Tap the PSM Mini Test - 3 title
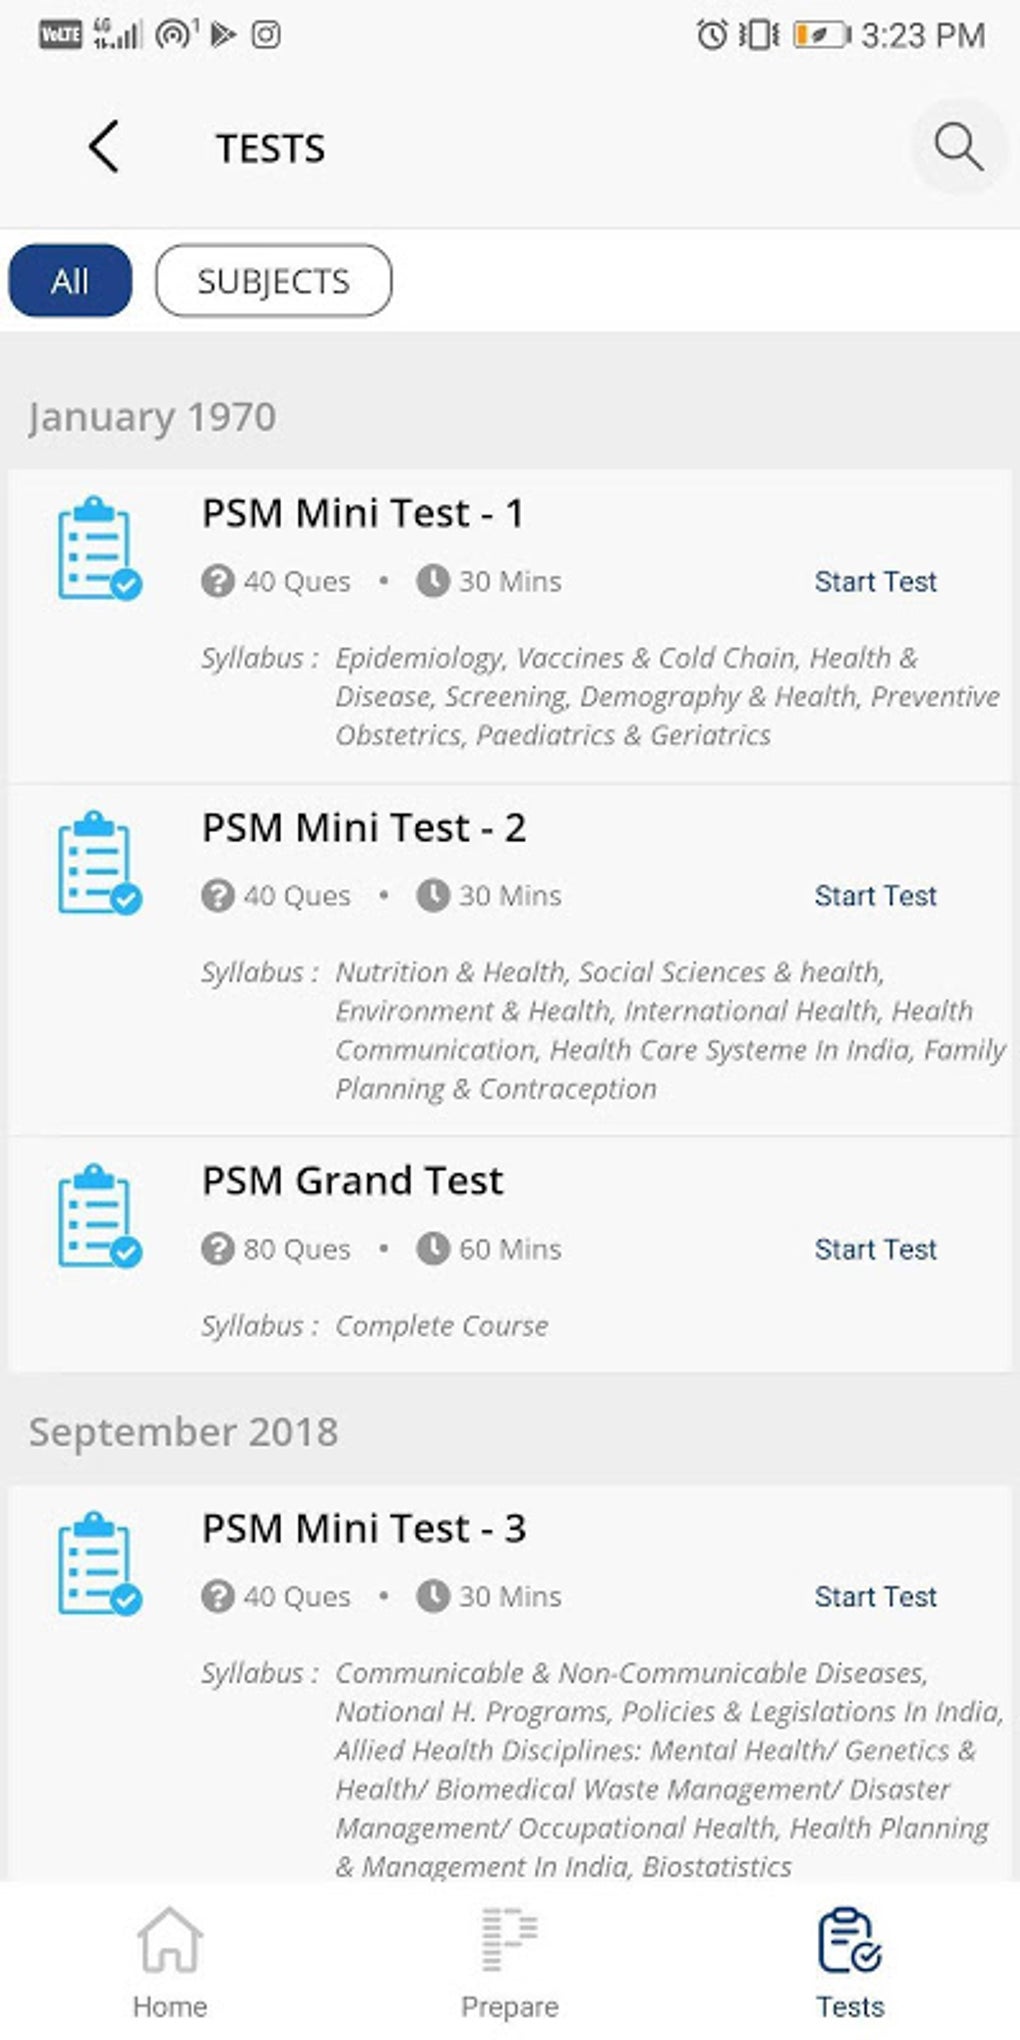The image size is (1020, 2040). pos(363,1529)
